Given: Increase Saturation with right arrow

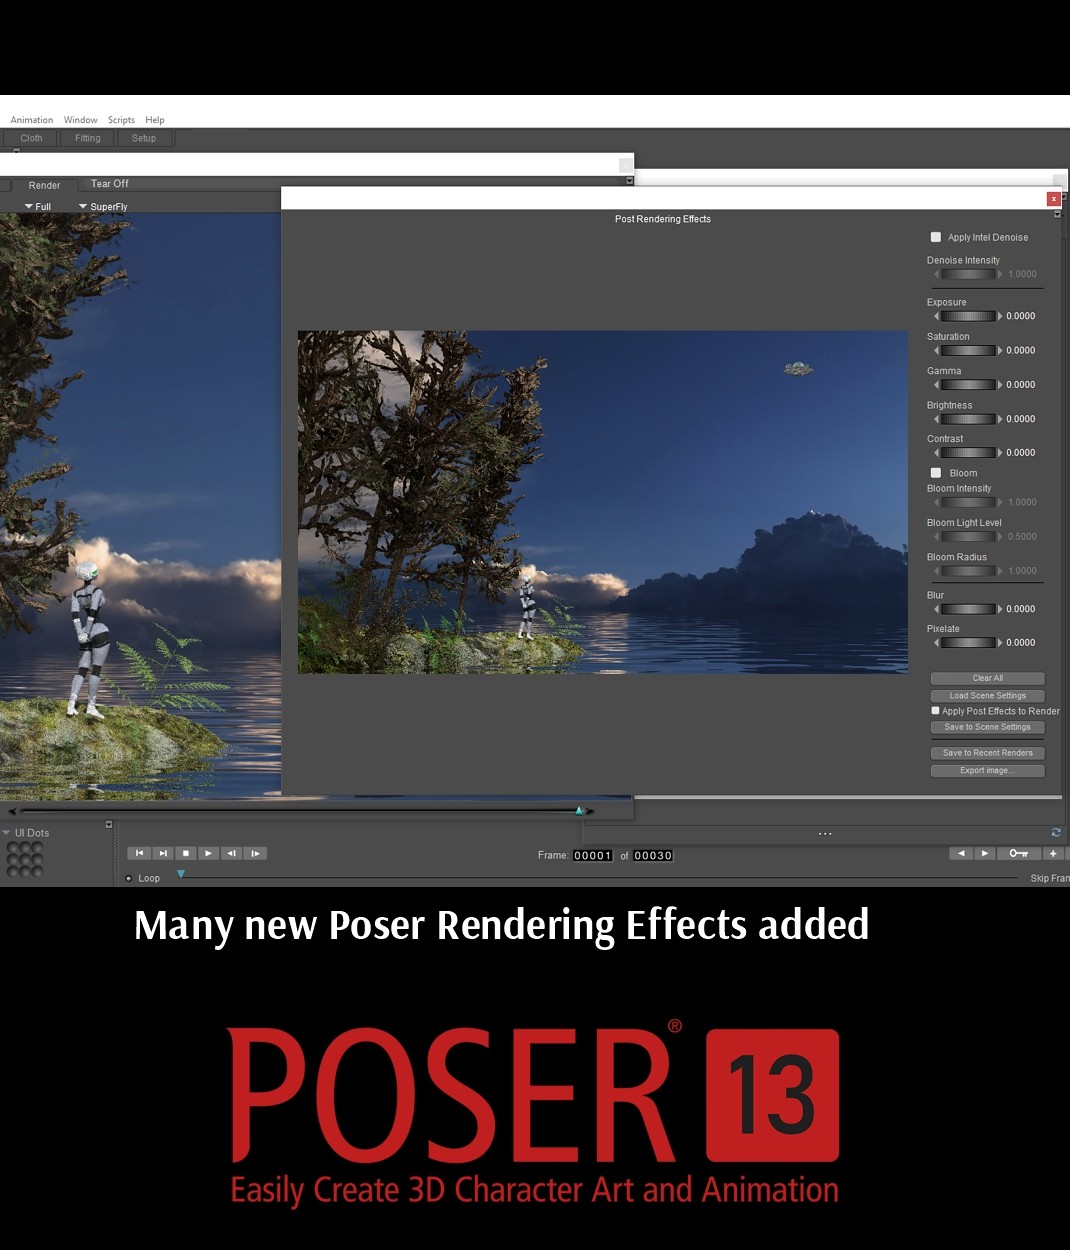Looking at the screenshot, I should coord(1000,350).
